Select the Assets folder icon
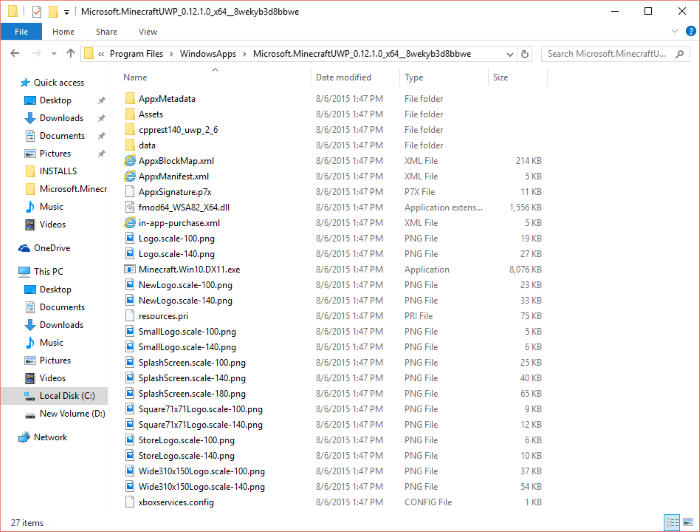700x532 pixels. click(129, 114)
